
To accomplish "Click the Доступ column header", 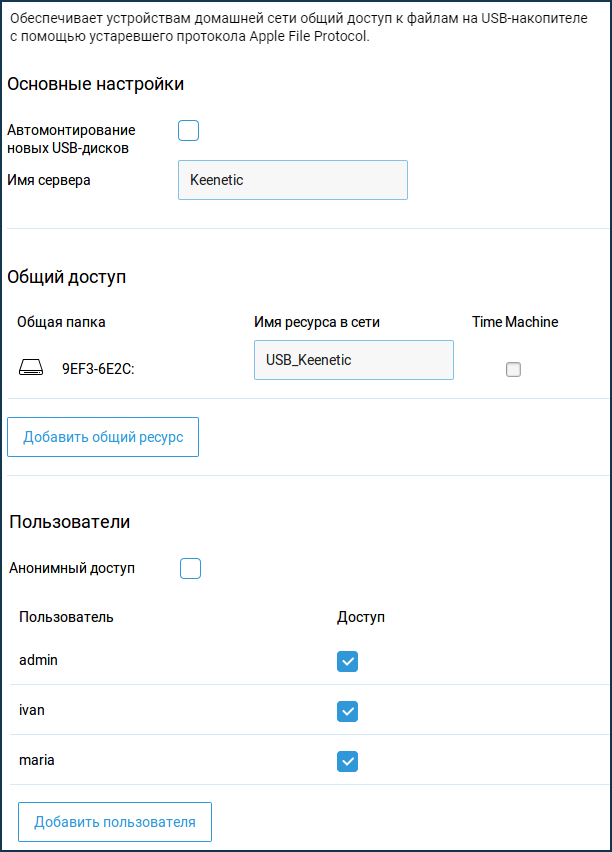I will pyautogui.click(x=360, y=617).
